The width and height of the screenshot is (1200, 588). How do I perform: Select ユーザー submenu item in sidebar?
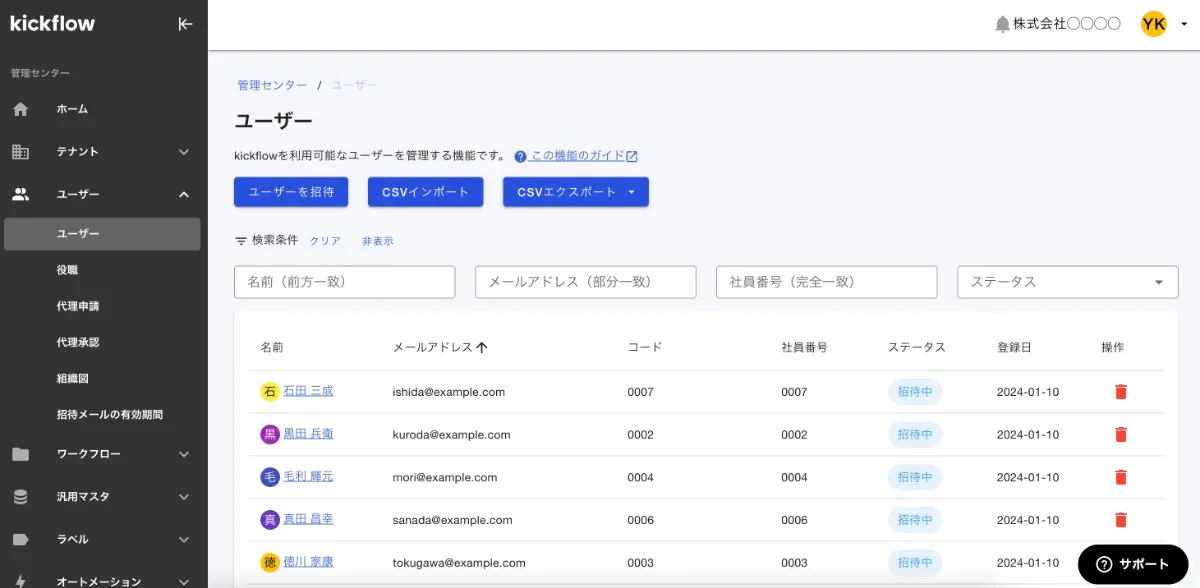102,234
